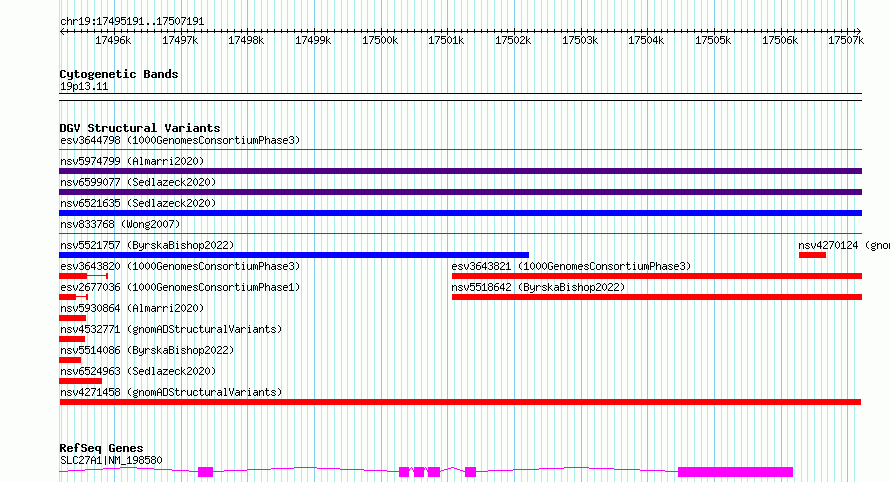
Task: Click the 17505k ruler tick label
Action: [712, 40]
